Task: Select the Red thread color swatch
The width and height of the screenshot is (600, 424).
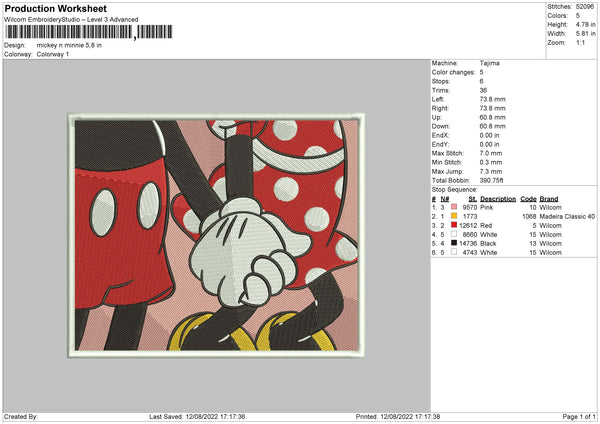Action: pos(454,225)
